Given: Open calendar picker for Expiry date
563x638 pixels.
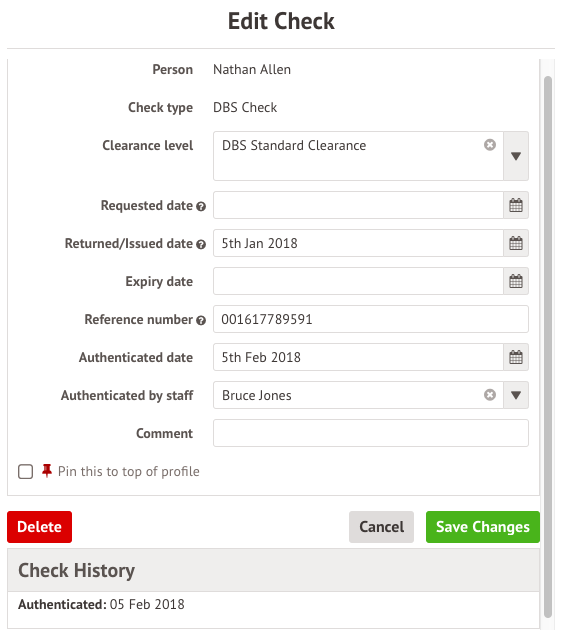Looking at the screenshot, I should [x=516, y=281].
